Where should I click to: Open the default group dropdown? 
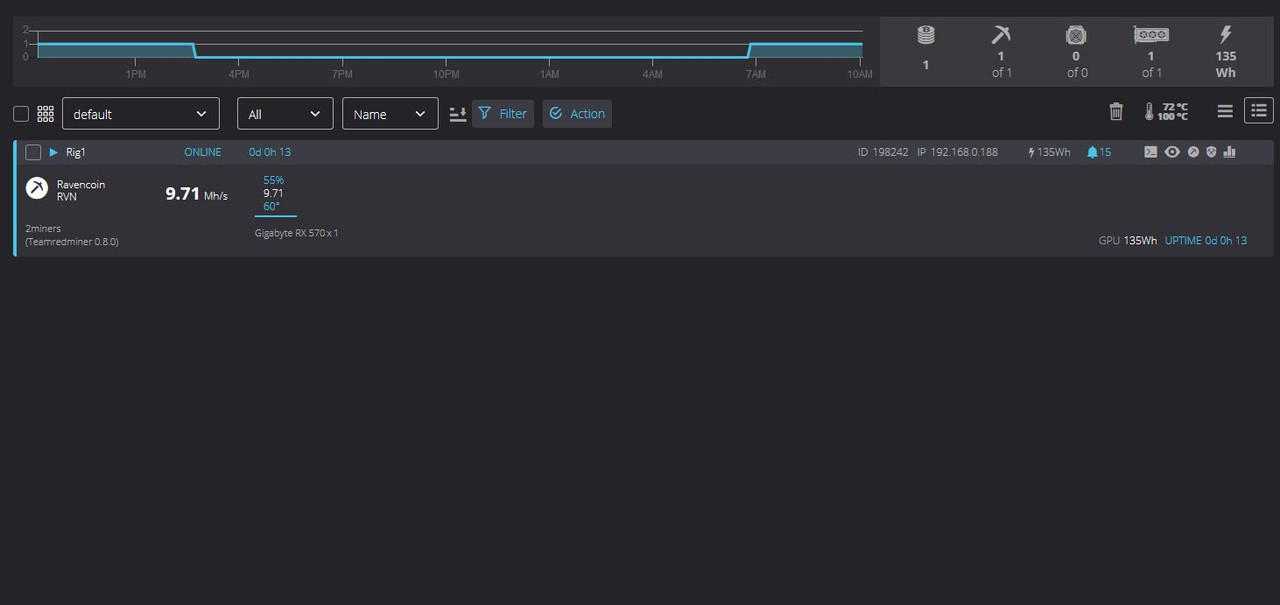click(x=141, y=114)
